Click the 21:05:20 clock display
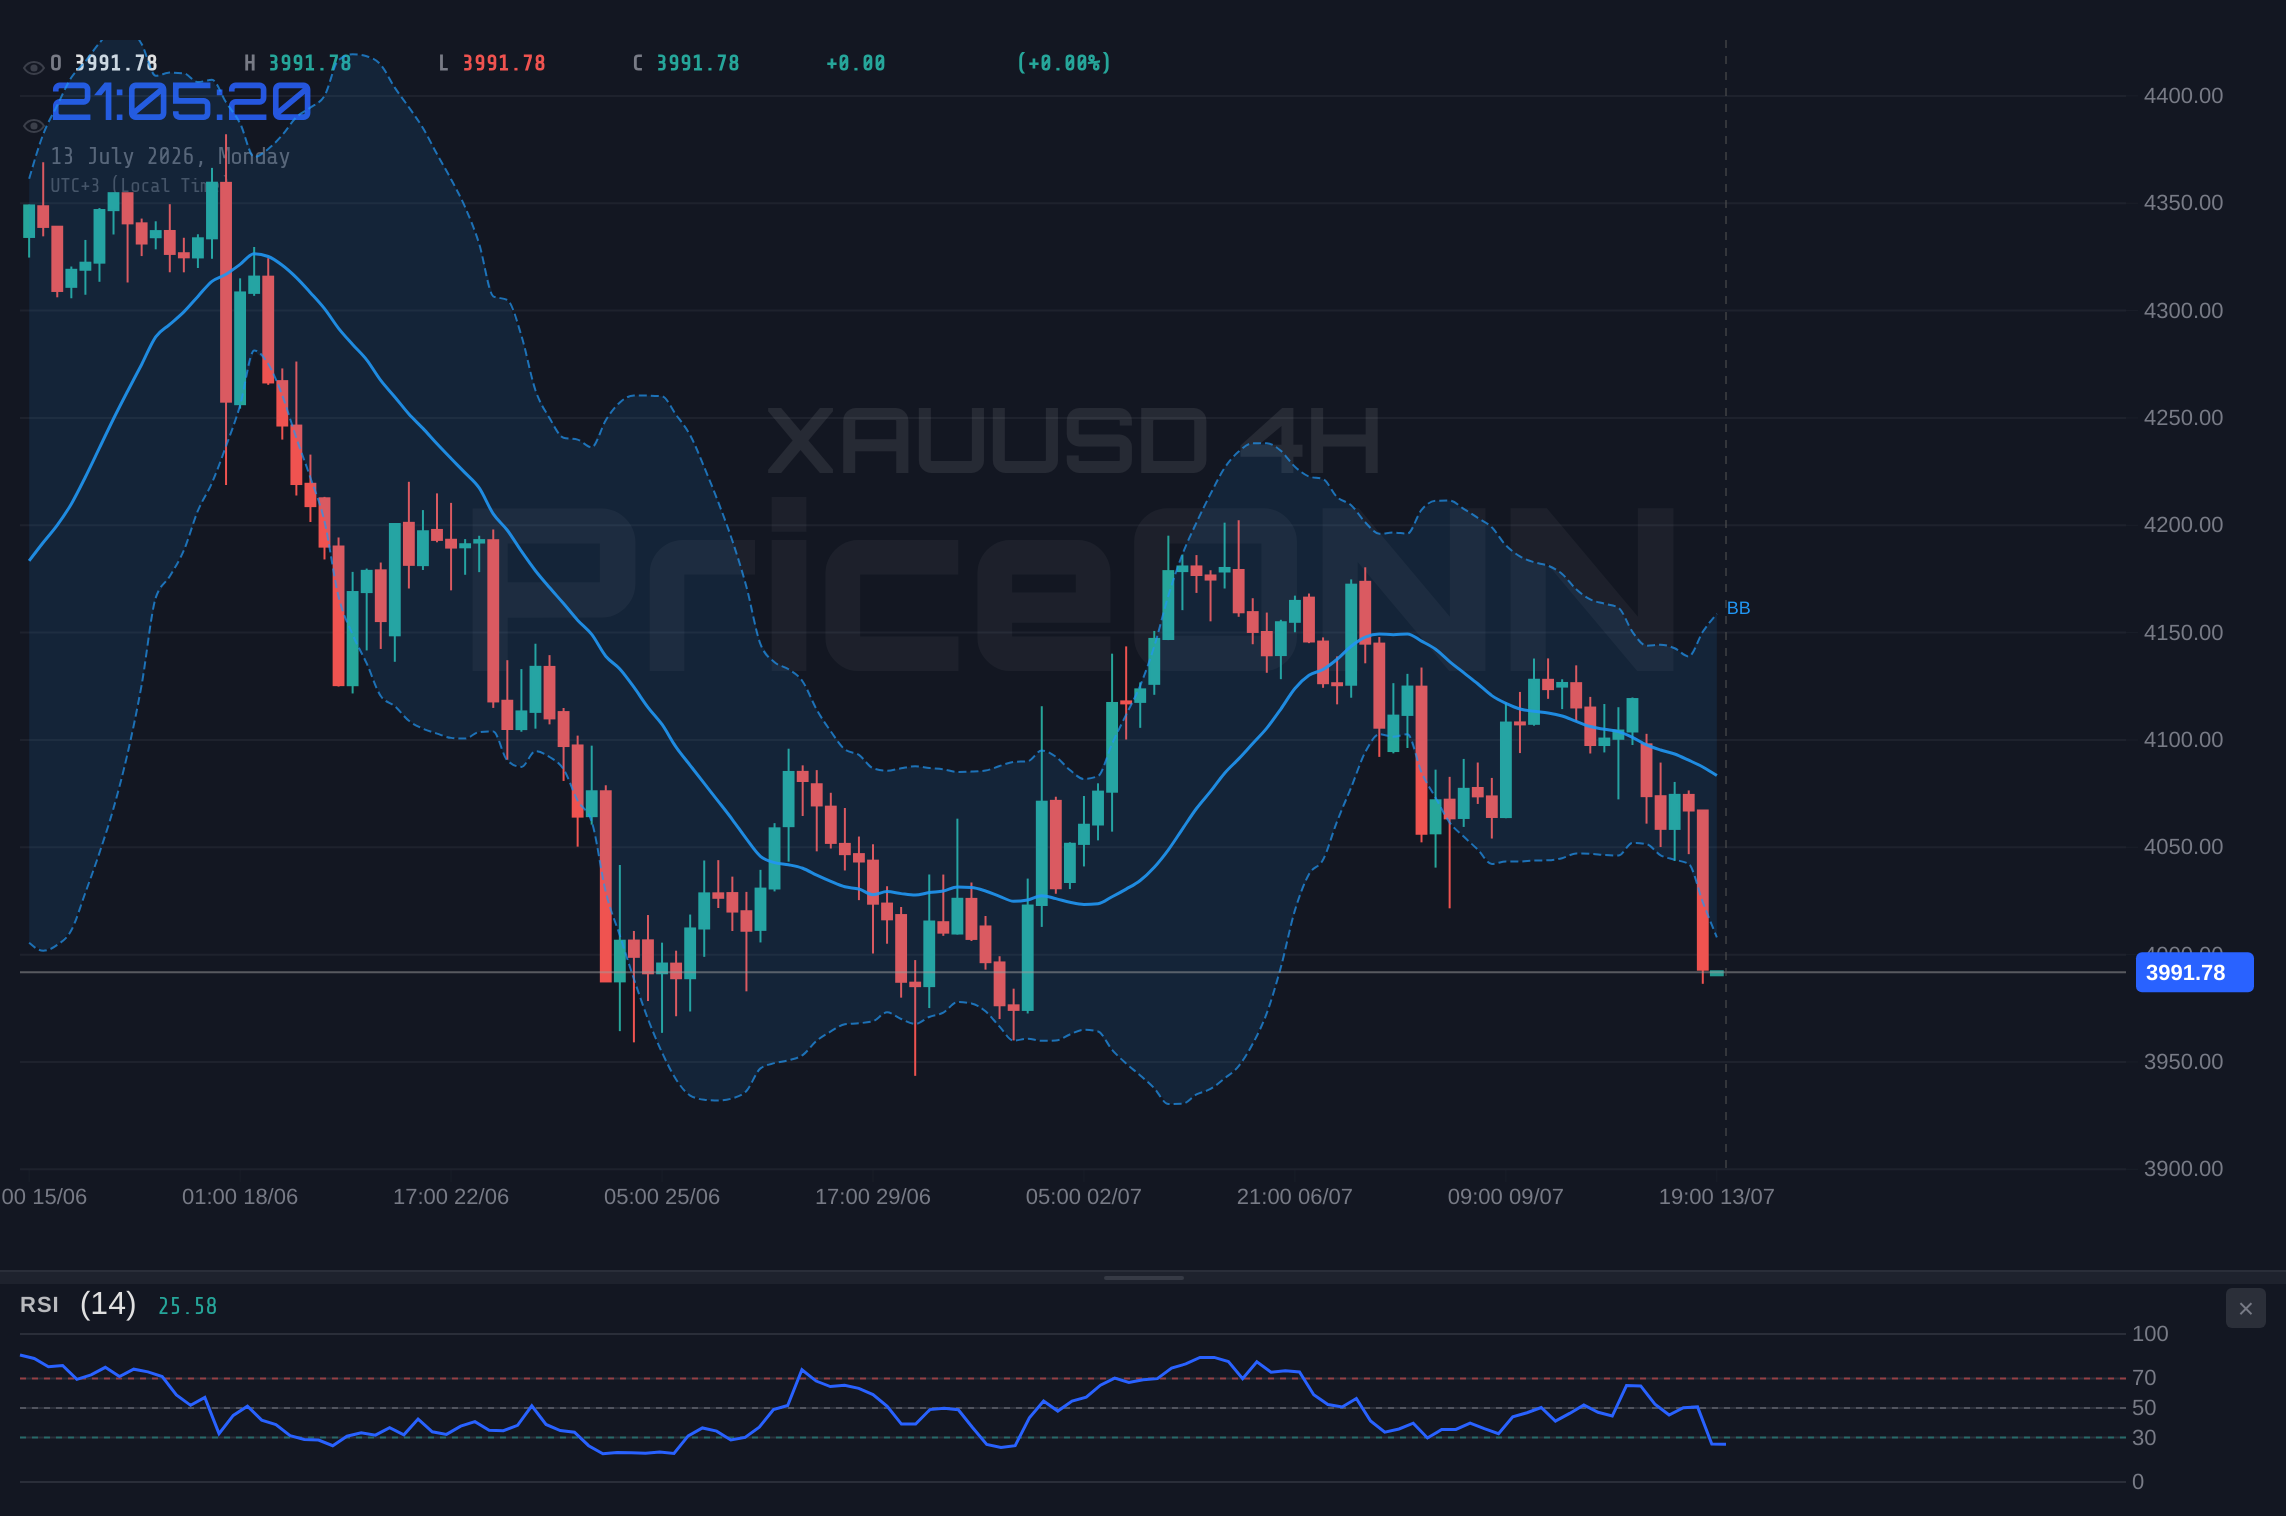This screenshot has height=1516, width=2286. 181,101
